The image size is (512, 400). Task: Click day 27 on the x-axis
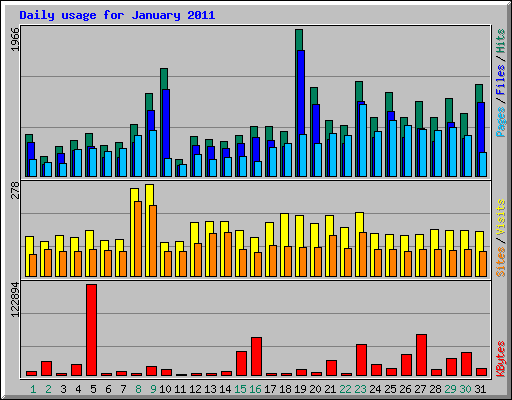click(x=420, y=389)
